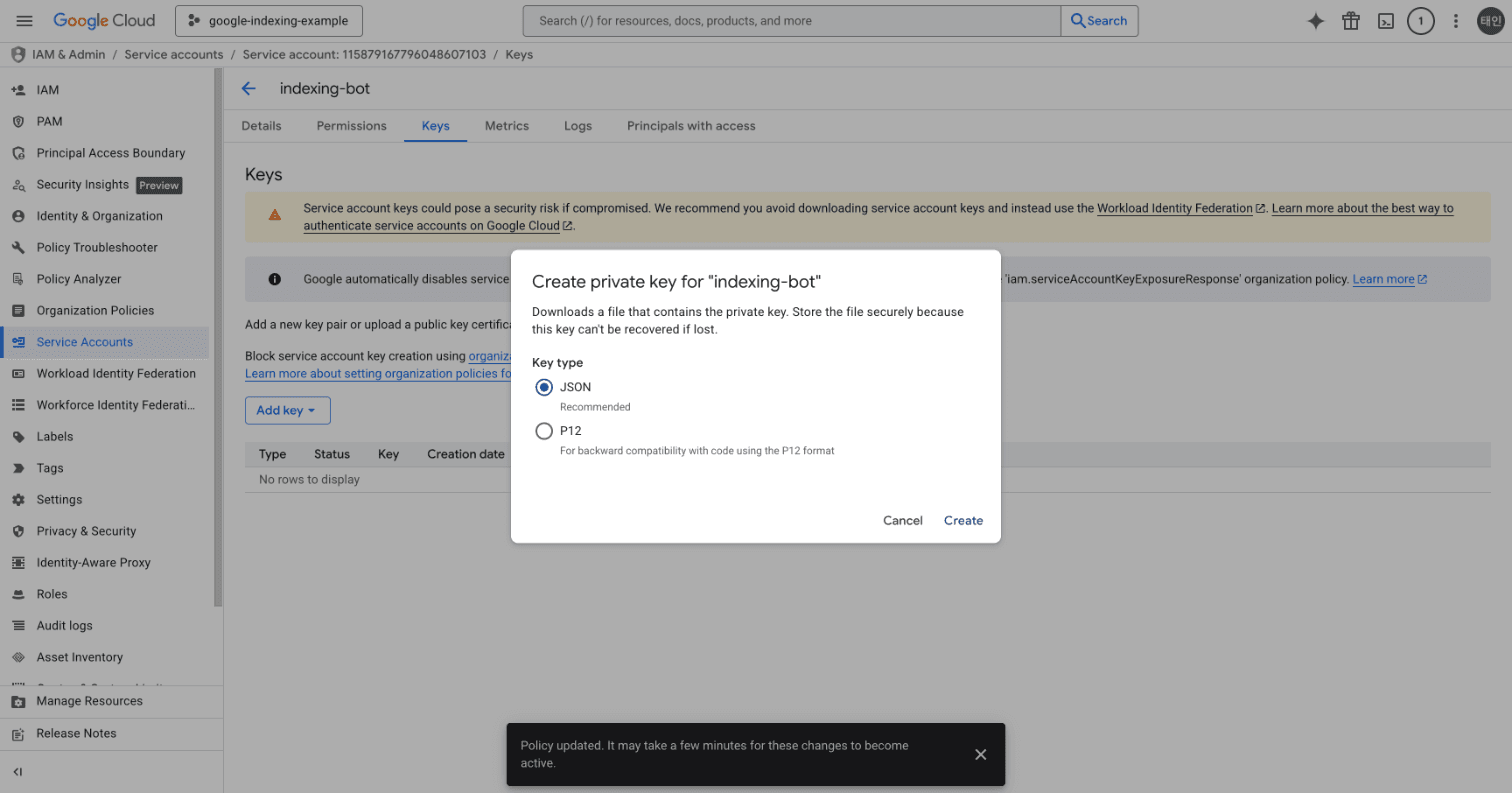Click the Roles hat icon in sidebar
Screen dimensions: 1512x793
[x=18, y=594]
